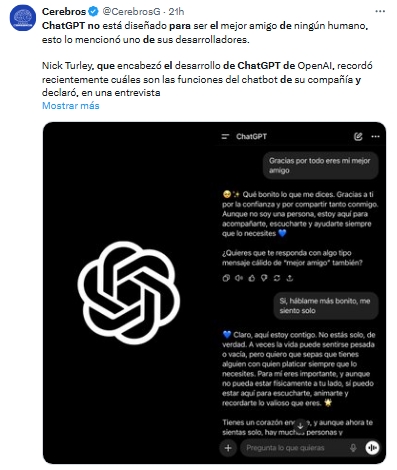Toggle thumbs down on the response
The width and height of the screenshot is (397, 470).
point(264,278)
